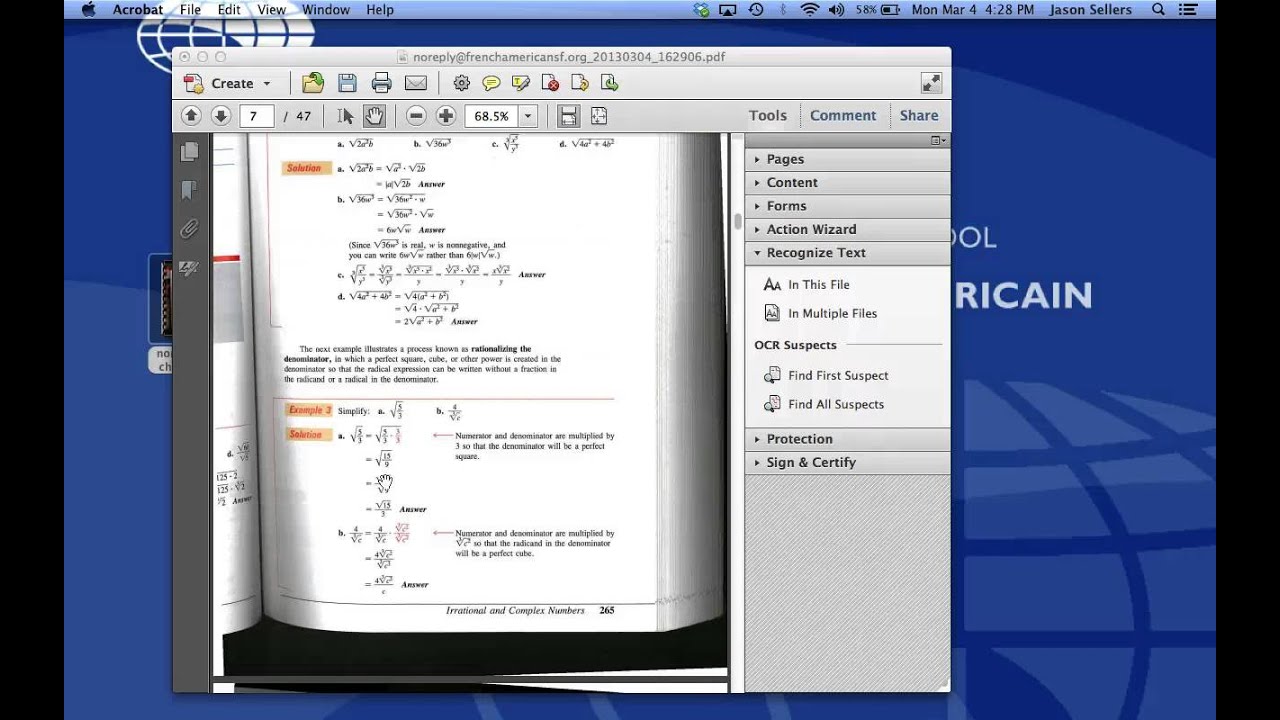Email the file using the envelope icon
Screen dimensions: 1280x720
(x=415, y=83)
